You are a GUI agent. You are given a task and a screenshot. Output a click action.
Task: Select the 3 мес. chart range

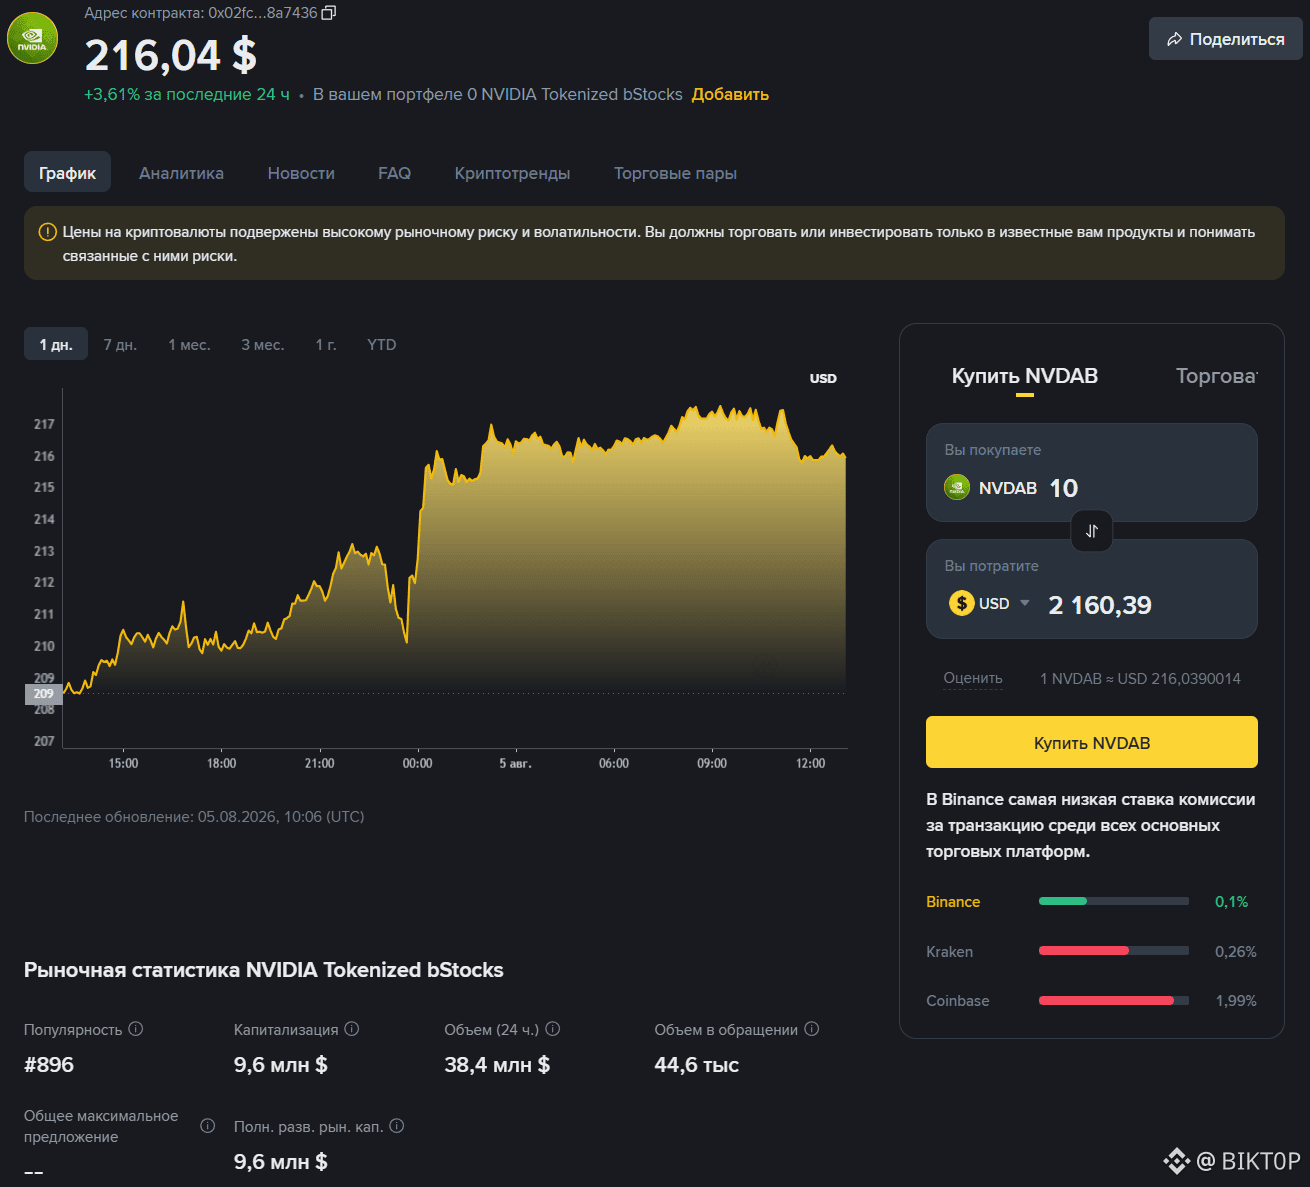263,345
